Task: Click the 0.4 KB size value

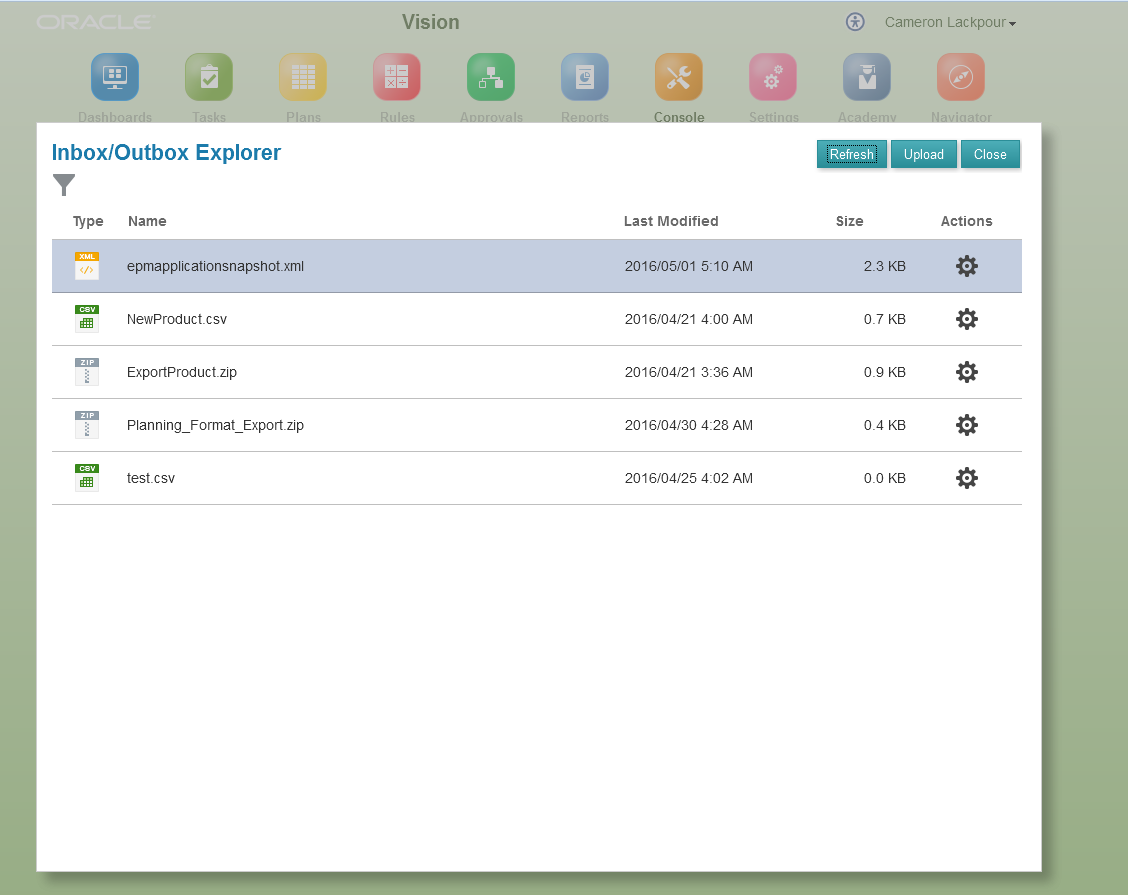Action: [884, 425]
